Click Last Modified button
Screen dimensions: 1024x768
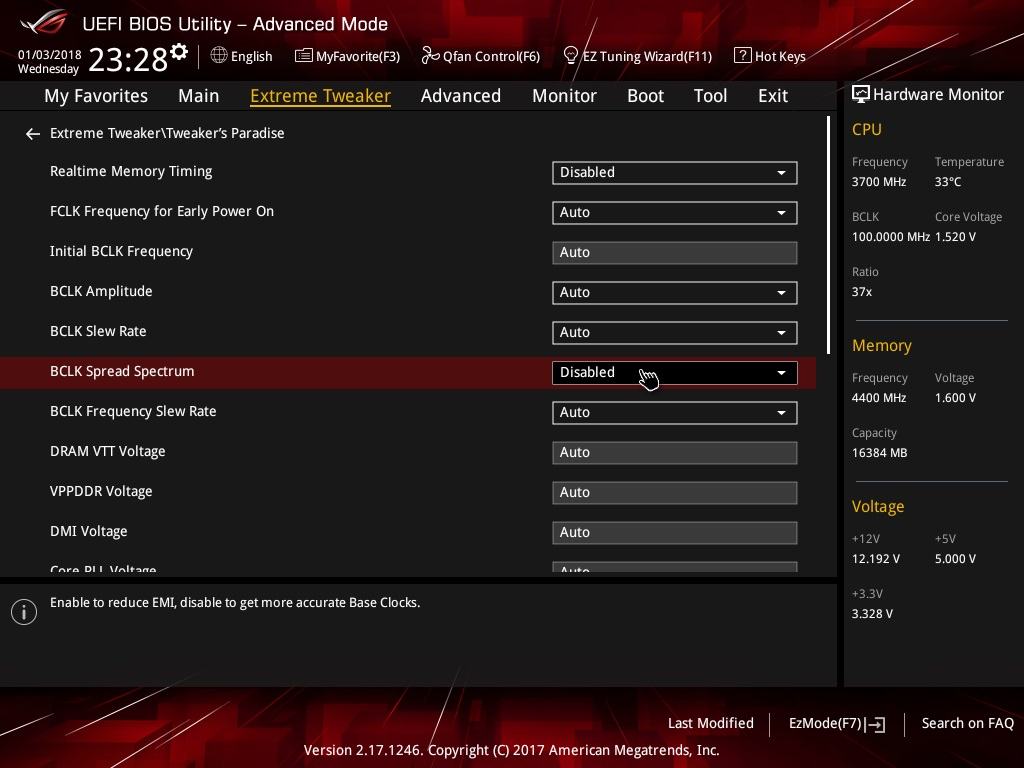pyautogui.click(x=711, y=724)
